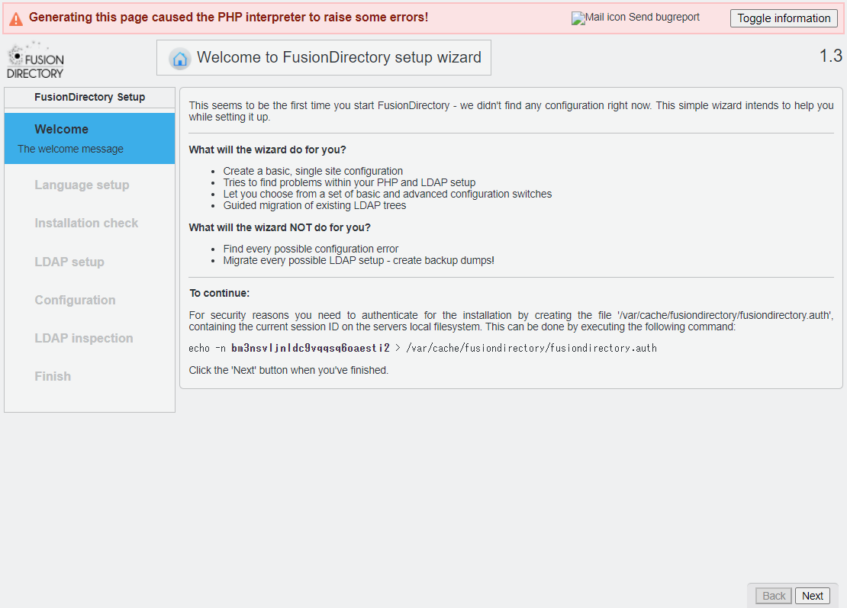This screenshot has width=847, height=608.
Task: Click the Send bugreport link
Action: pyautogui.click(x=664, y=18)
